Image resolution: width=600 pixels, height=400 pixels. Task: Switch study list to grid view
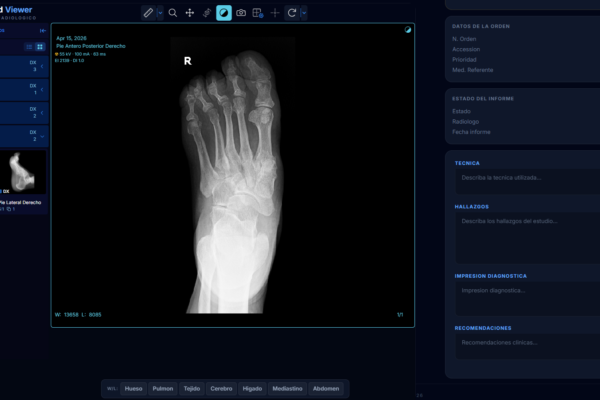(x=40, y=47)
